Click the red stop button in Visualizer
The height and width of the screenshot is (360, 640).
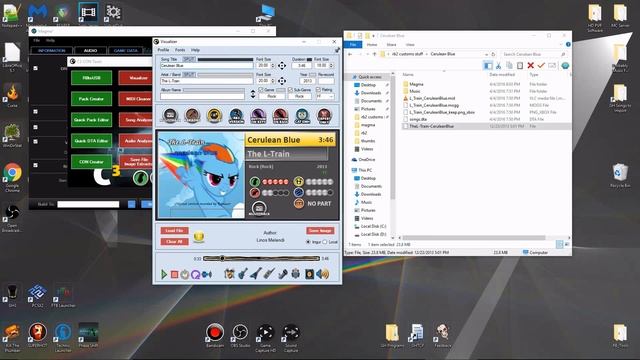pyautogui.click(x=174, y=275)
